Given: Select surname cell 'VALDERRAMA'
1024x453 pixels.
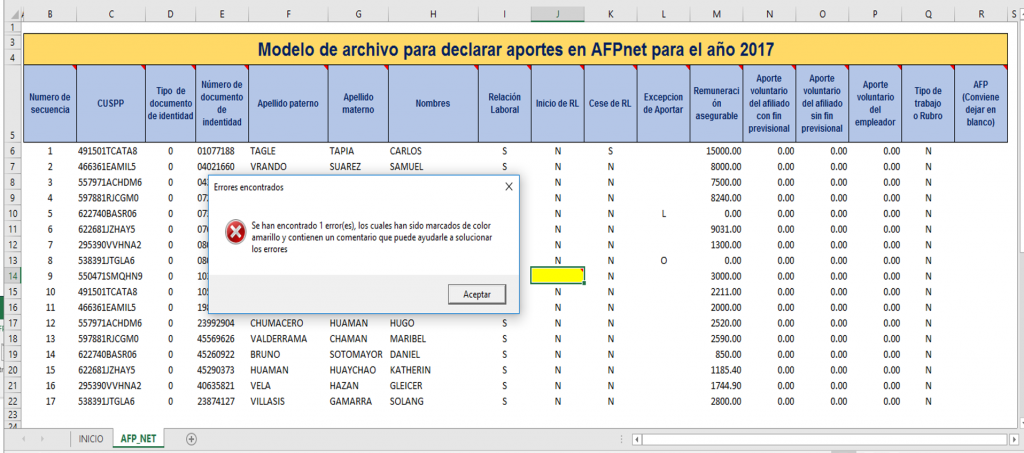Looking at the screenshot, I should coord(287,339).
